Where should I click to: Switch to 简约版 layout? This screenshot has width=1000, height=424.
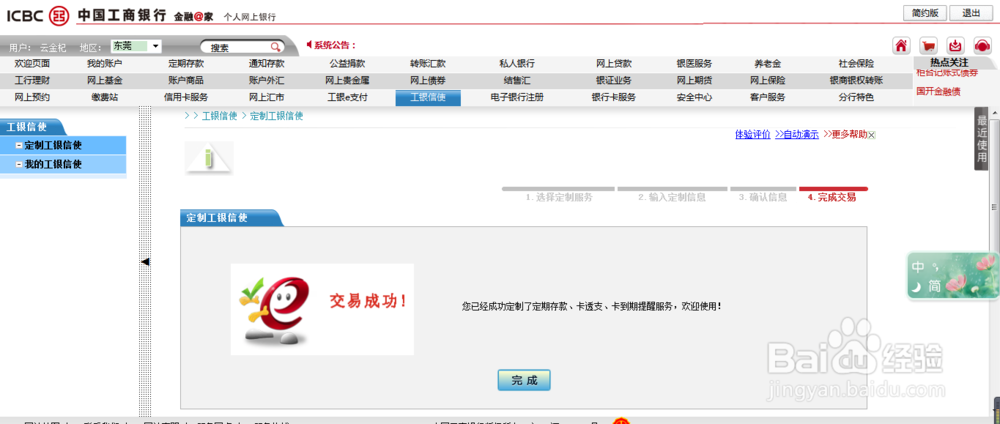coord(925,13)
